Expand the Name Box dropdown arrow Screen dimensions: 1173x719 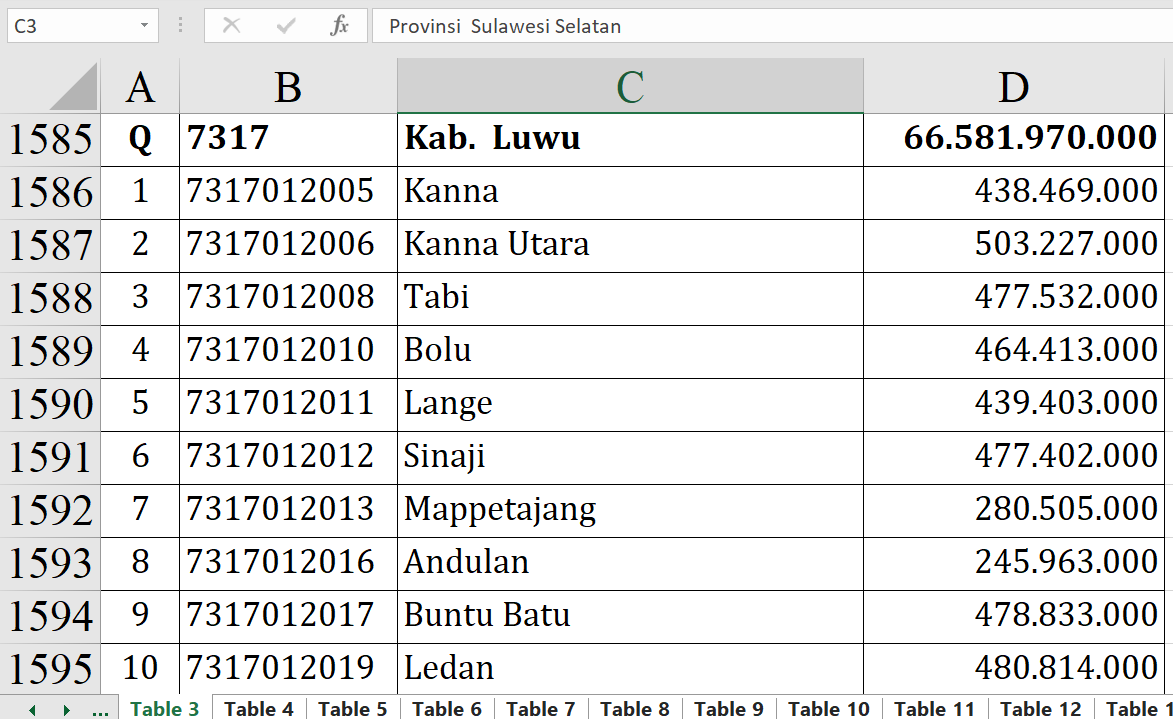point(145,26)
